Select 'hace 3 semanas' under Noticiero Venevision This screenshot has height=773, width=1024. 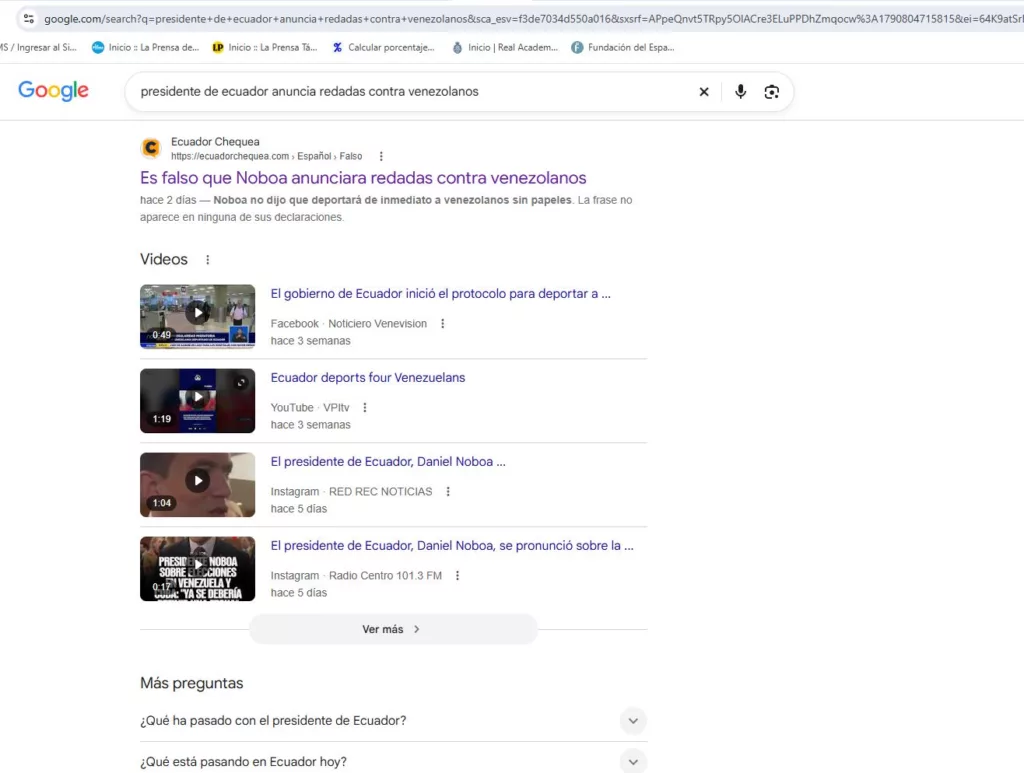[x=310, y=341]
